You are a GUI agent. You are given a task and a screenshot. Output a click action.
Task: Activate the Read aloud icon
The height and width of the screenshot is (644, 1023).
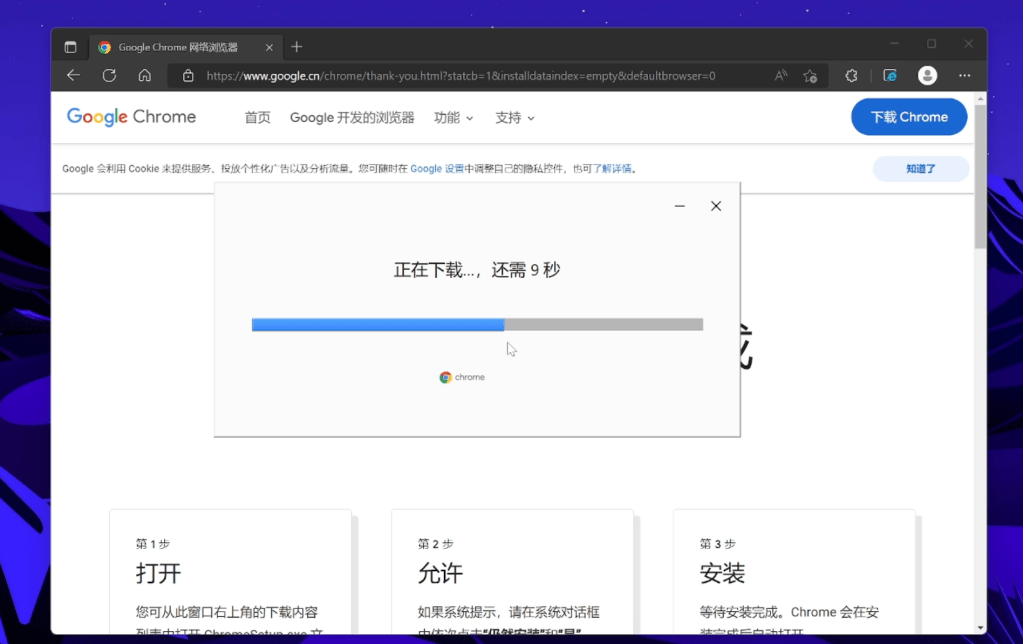[x=780, y=76]
